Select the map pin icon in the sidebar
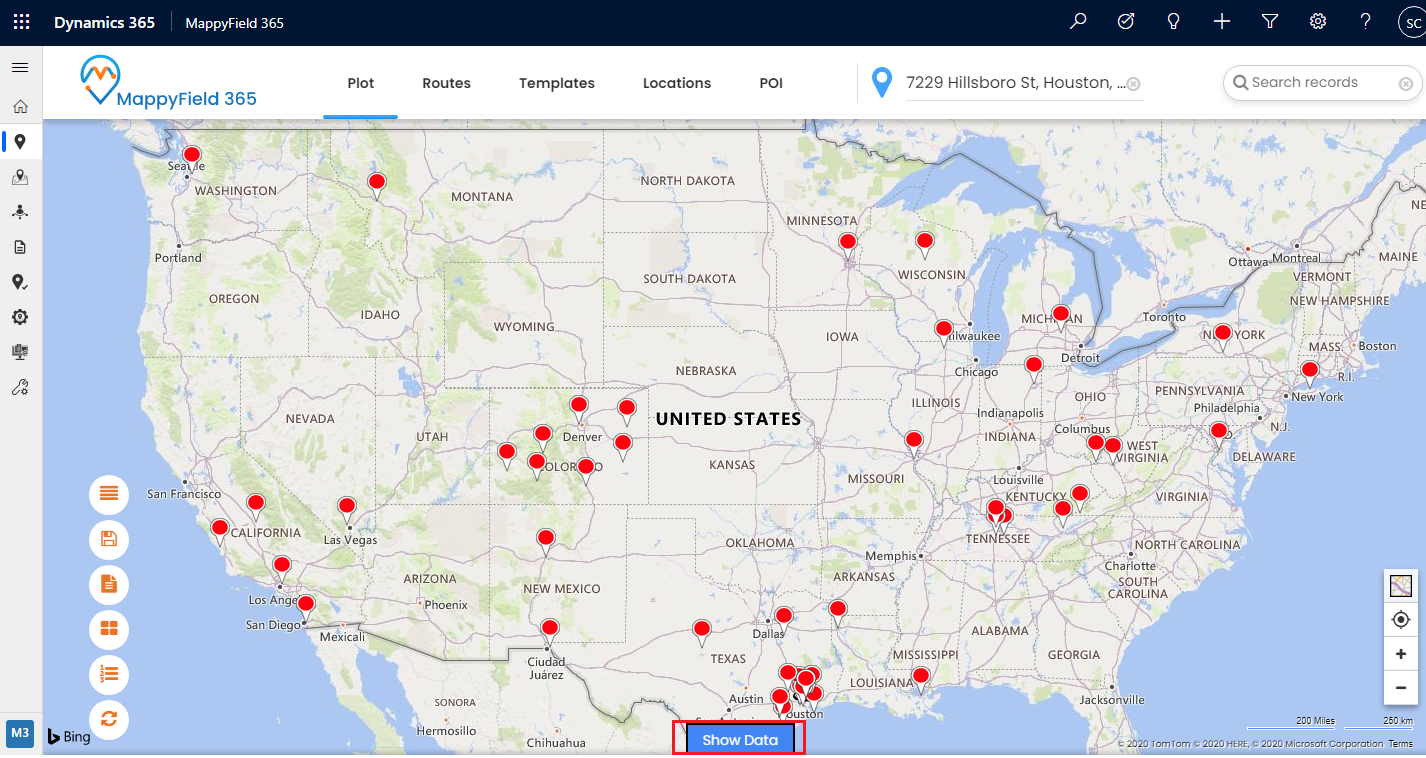1426x758 pixels. [x=20, y=142]
